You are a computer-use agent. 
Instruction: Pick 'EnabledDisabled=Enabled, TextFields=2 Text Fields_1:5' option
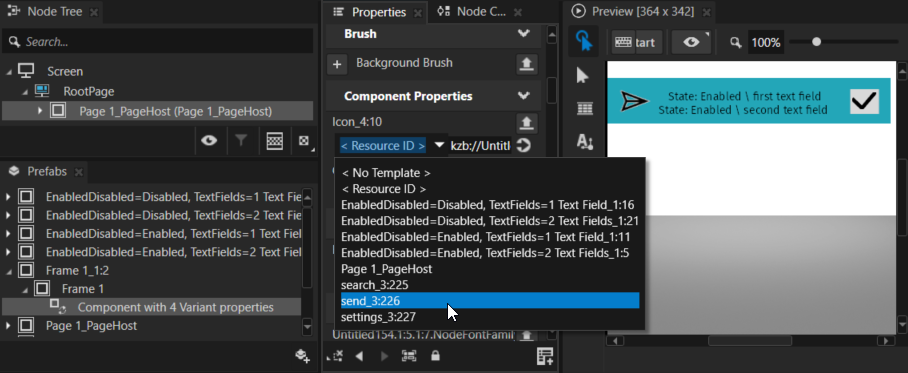[485, 253]
